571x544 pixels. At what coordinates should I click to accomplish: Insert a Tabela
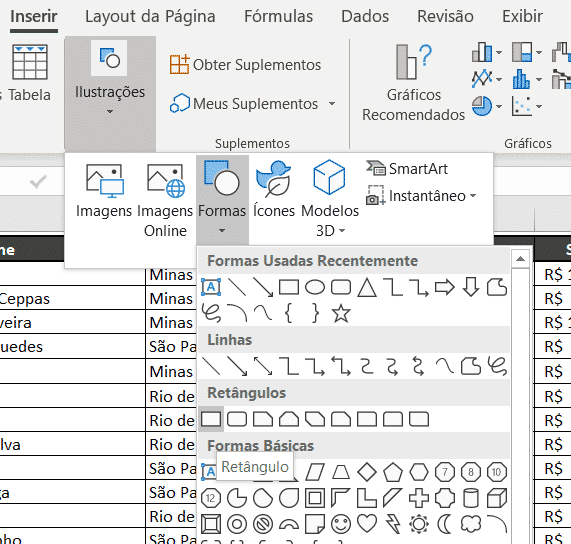(x=29, y=73)
